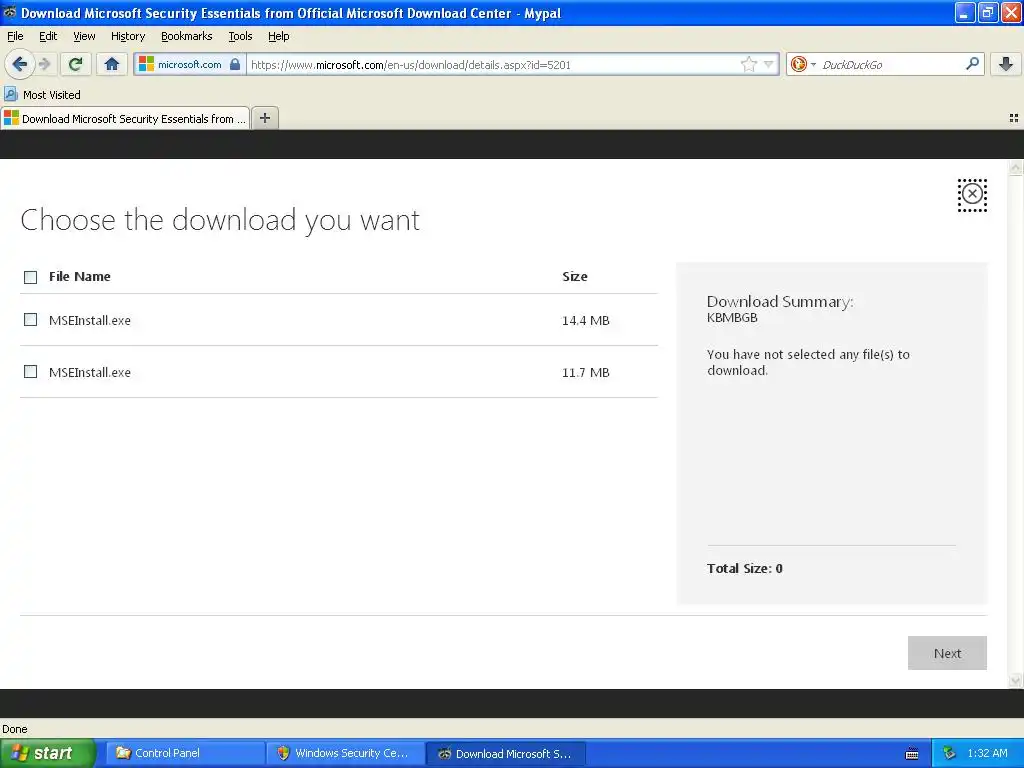Screen dimensions: 1024x768
Task: Click the Size column header
Action: coord(575,276)
